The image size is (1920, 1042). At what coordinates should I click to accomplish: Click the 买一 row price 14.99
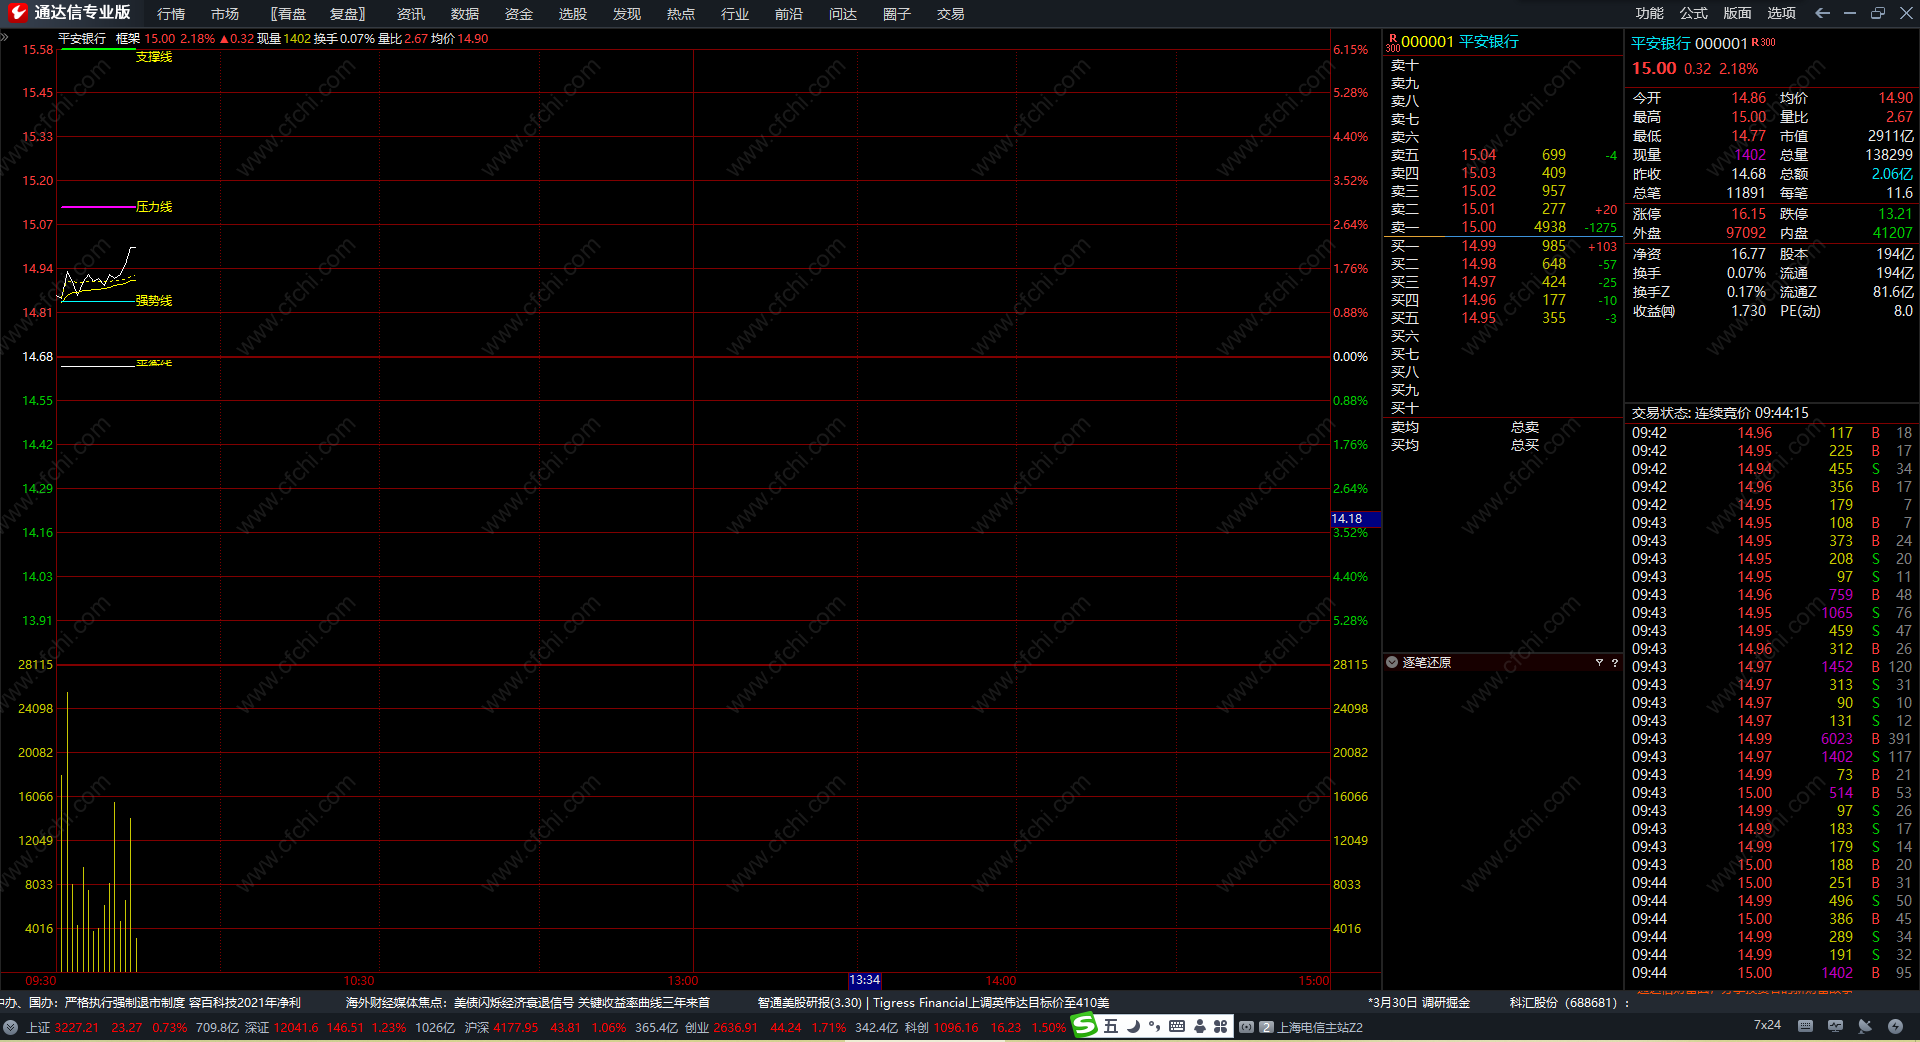pos(1479,246)
